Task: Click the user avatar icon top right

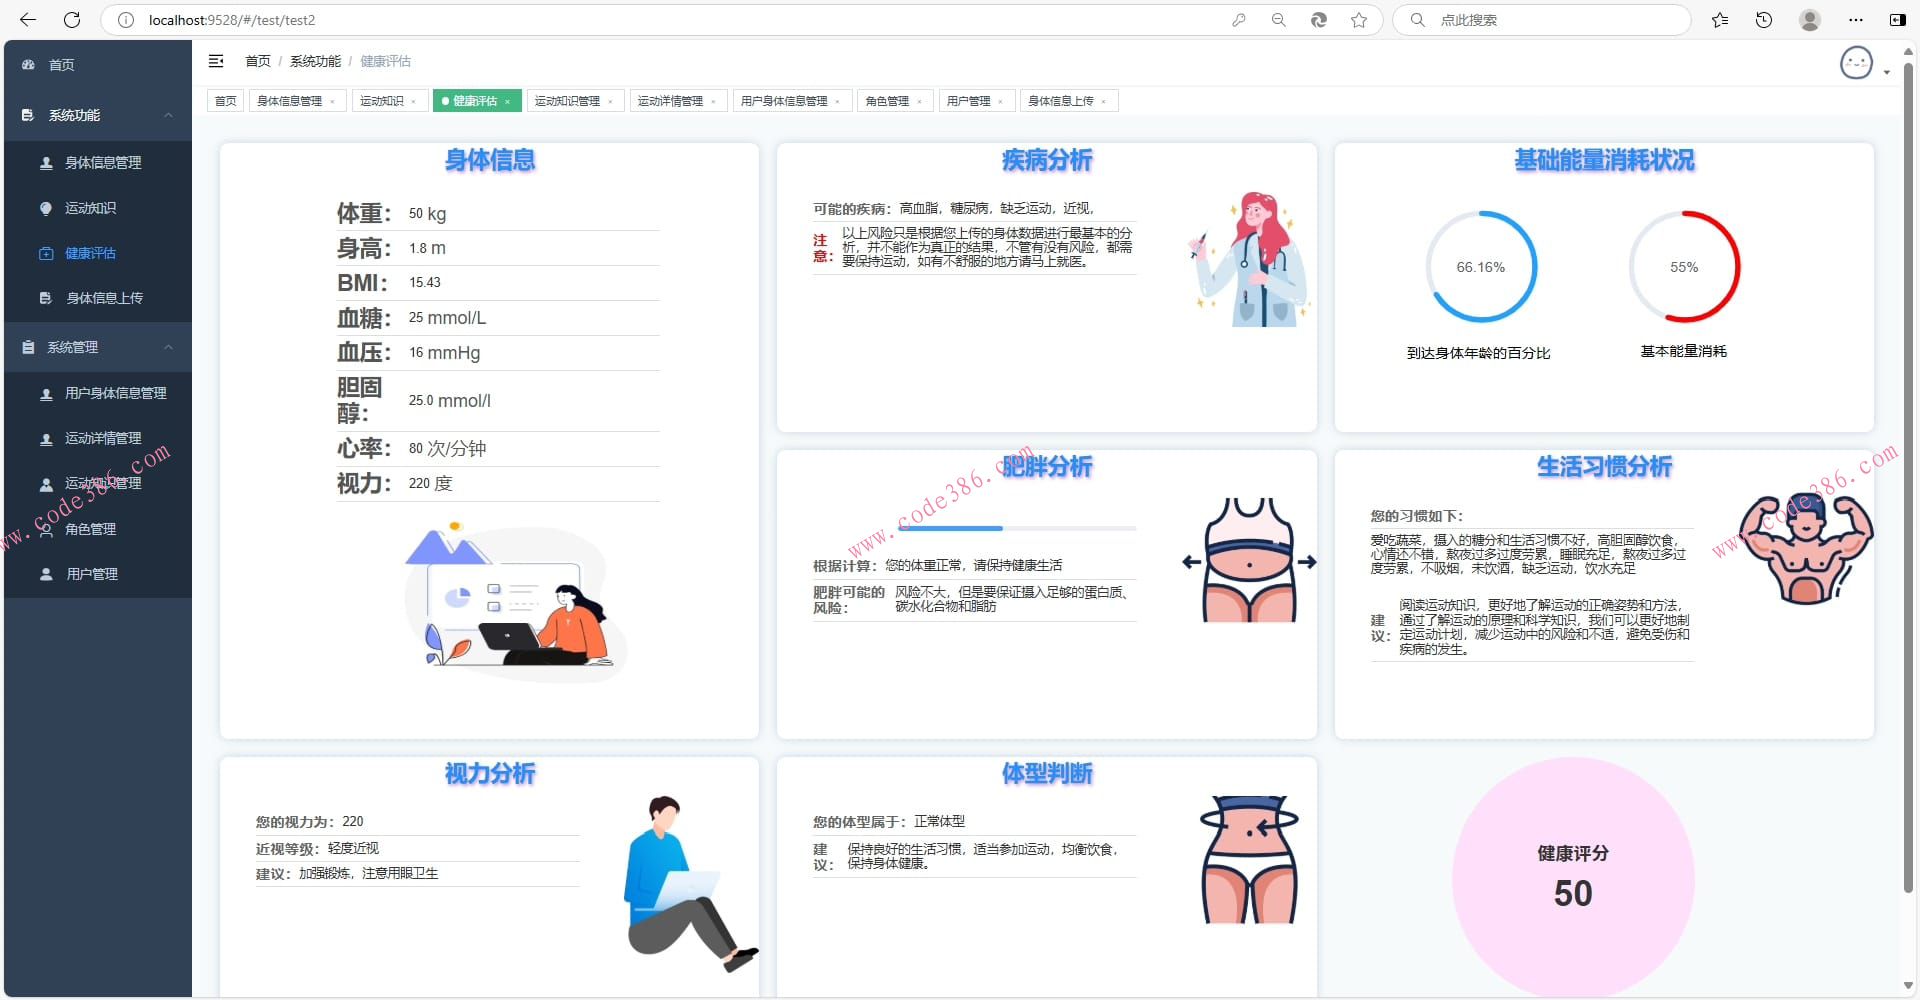Action: (1856, 62)
